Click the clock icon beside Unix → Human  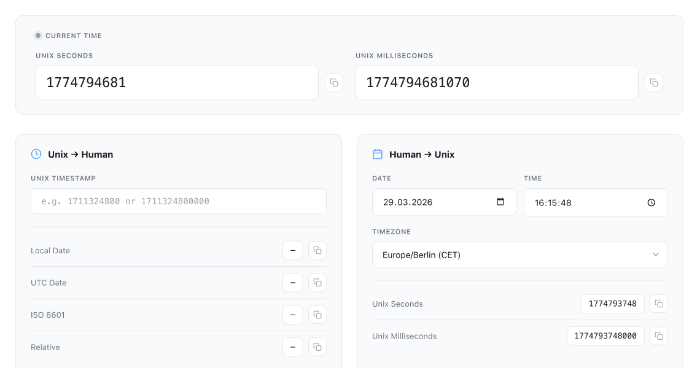pyautogui.click(x=36, y=154)
